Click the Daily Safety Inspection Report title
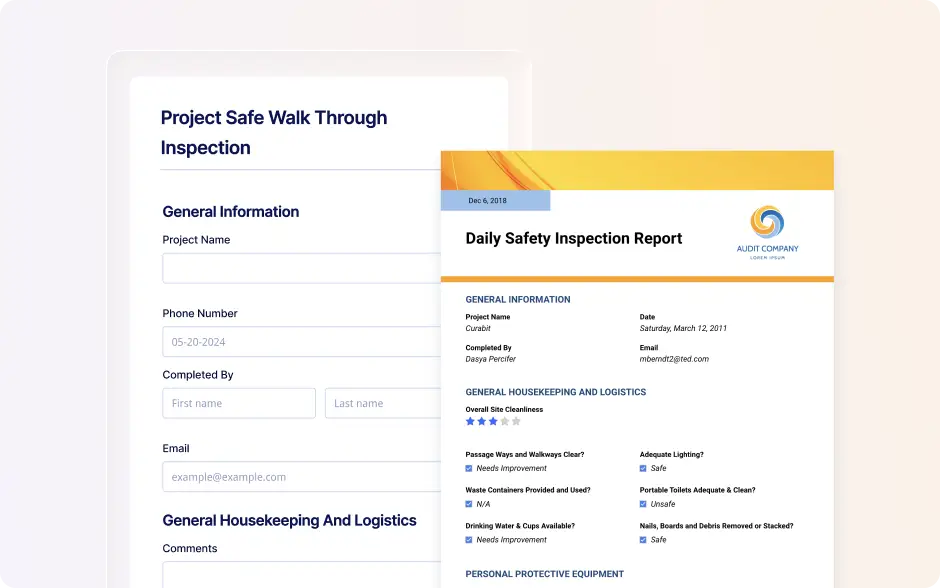Viewport: 940px width, 588px height. coord(574,239)
